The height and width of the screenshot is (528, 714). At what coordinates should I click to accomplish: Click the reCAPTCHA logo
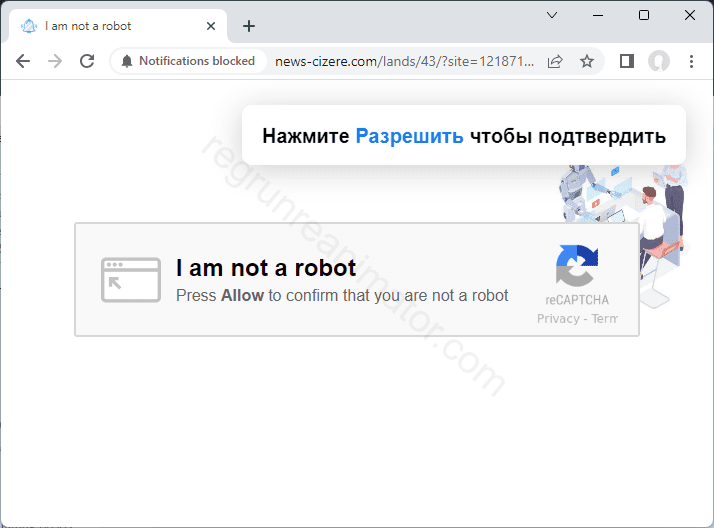coord(577,266)
